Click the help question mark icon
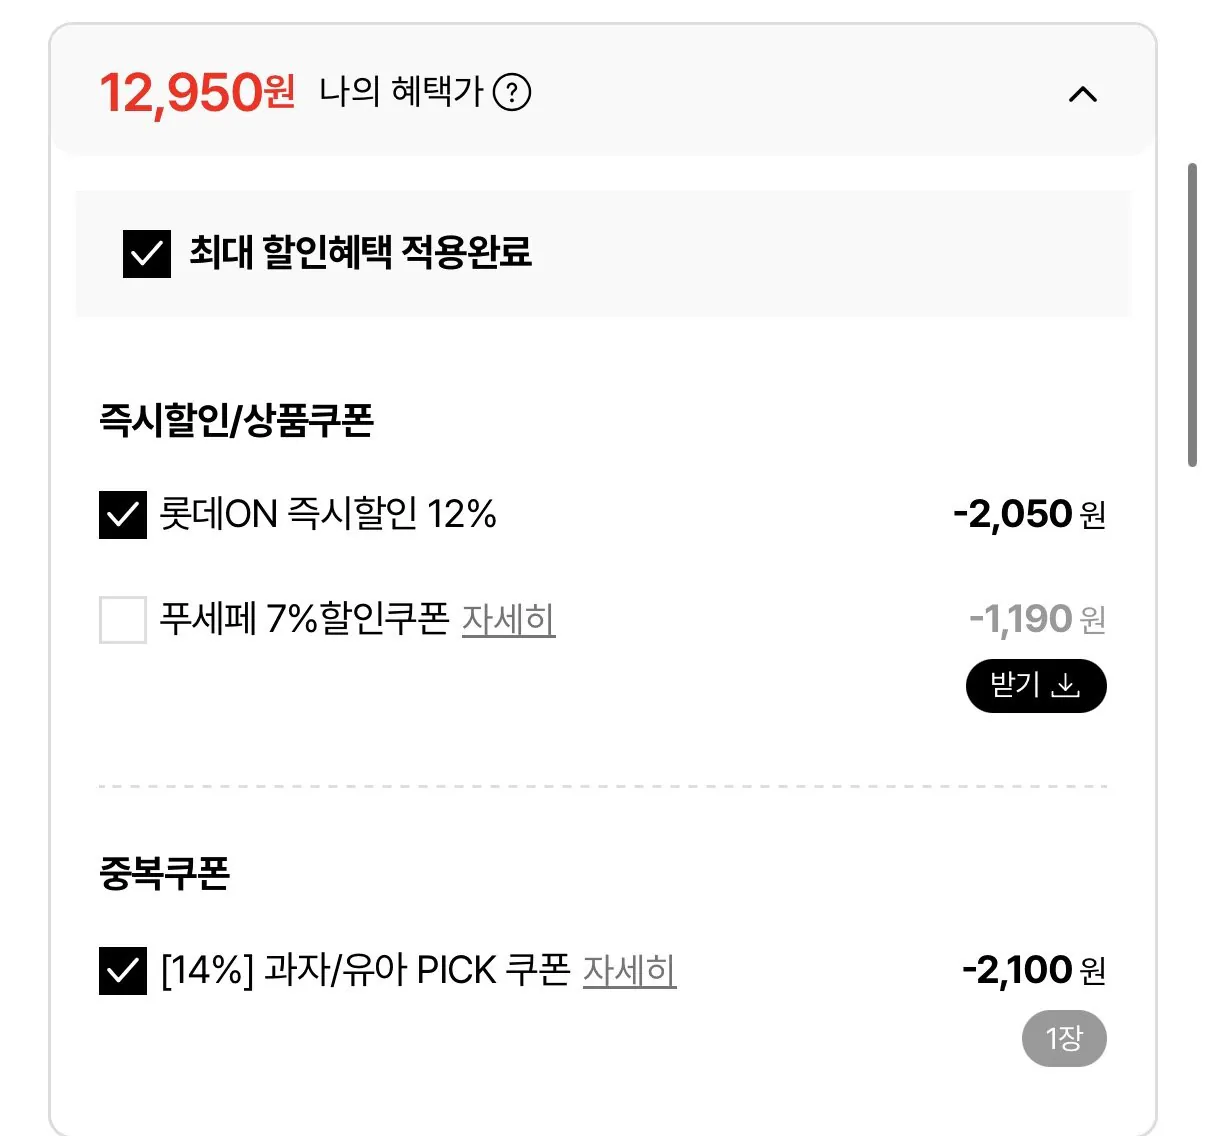Image resolution: width=1206 pixels, height=1136 pixels. 512,93
